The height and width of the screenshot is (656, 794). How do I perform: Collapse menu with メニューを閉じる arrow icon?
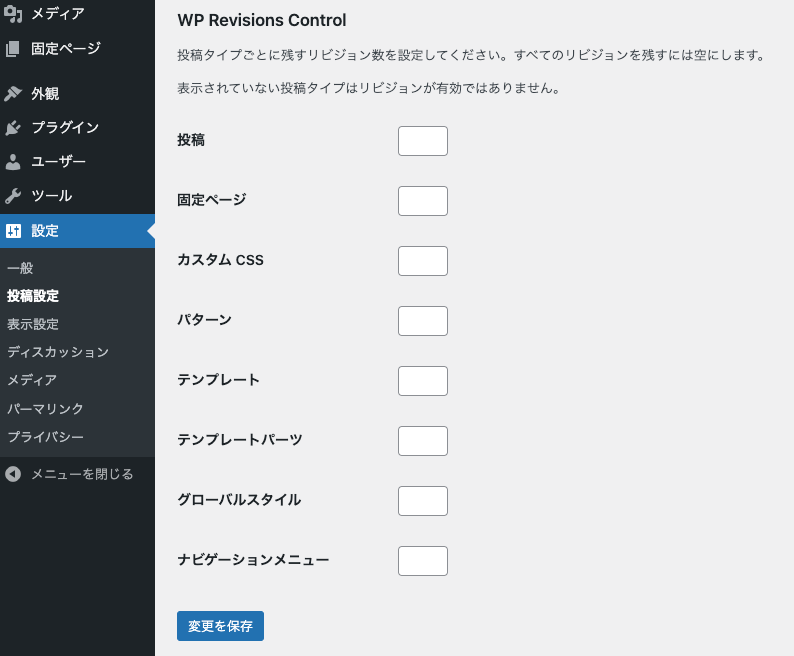click(13, 474)
